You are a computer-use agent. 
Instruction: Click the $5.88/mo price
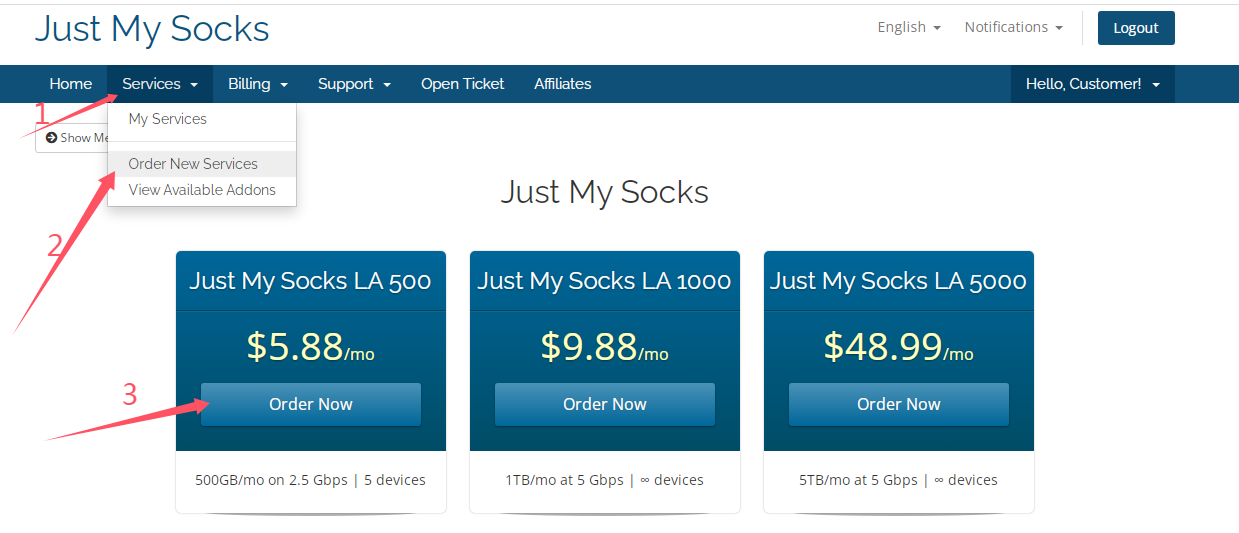[x=311, y=347]
